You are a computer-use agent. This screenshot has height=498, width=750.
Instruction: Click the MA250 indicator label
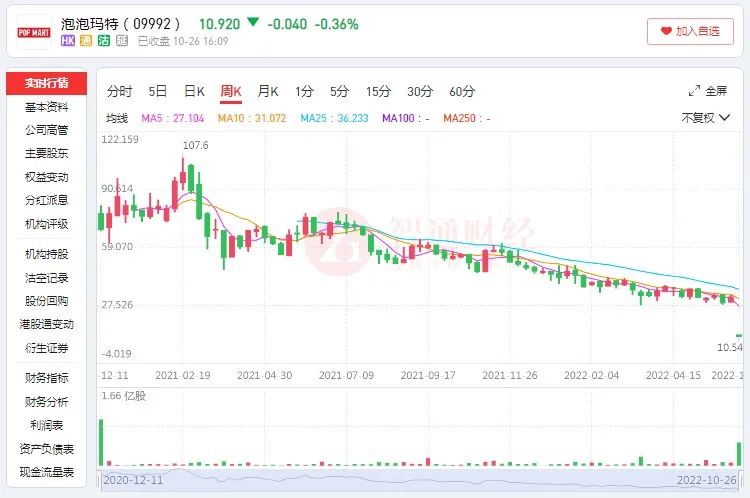coord(467,118)
